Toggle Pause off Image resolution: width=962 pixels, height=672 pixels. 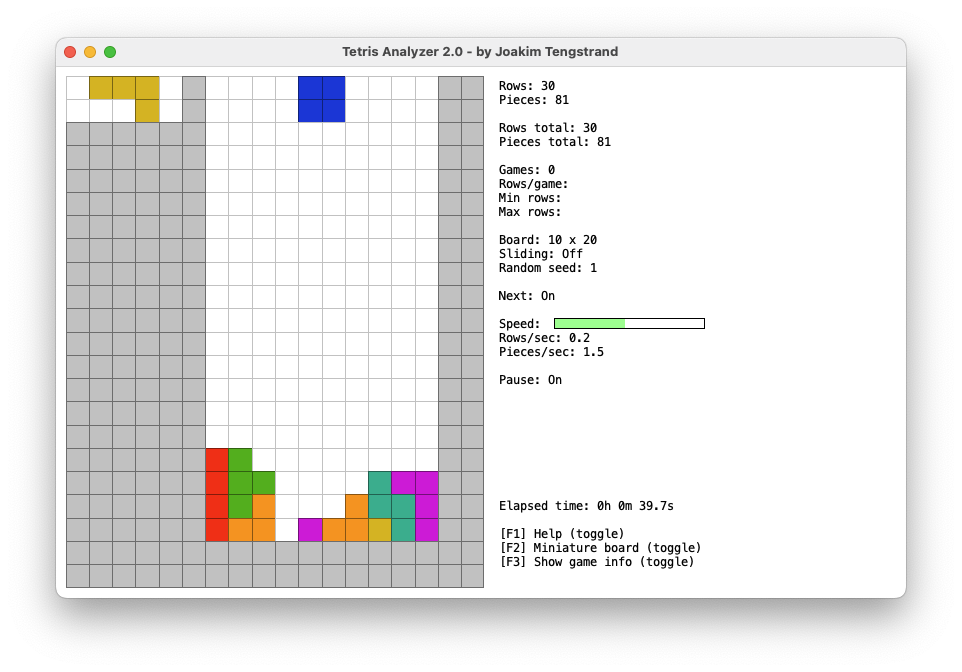click(x=529, y=379)
